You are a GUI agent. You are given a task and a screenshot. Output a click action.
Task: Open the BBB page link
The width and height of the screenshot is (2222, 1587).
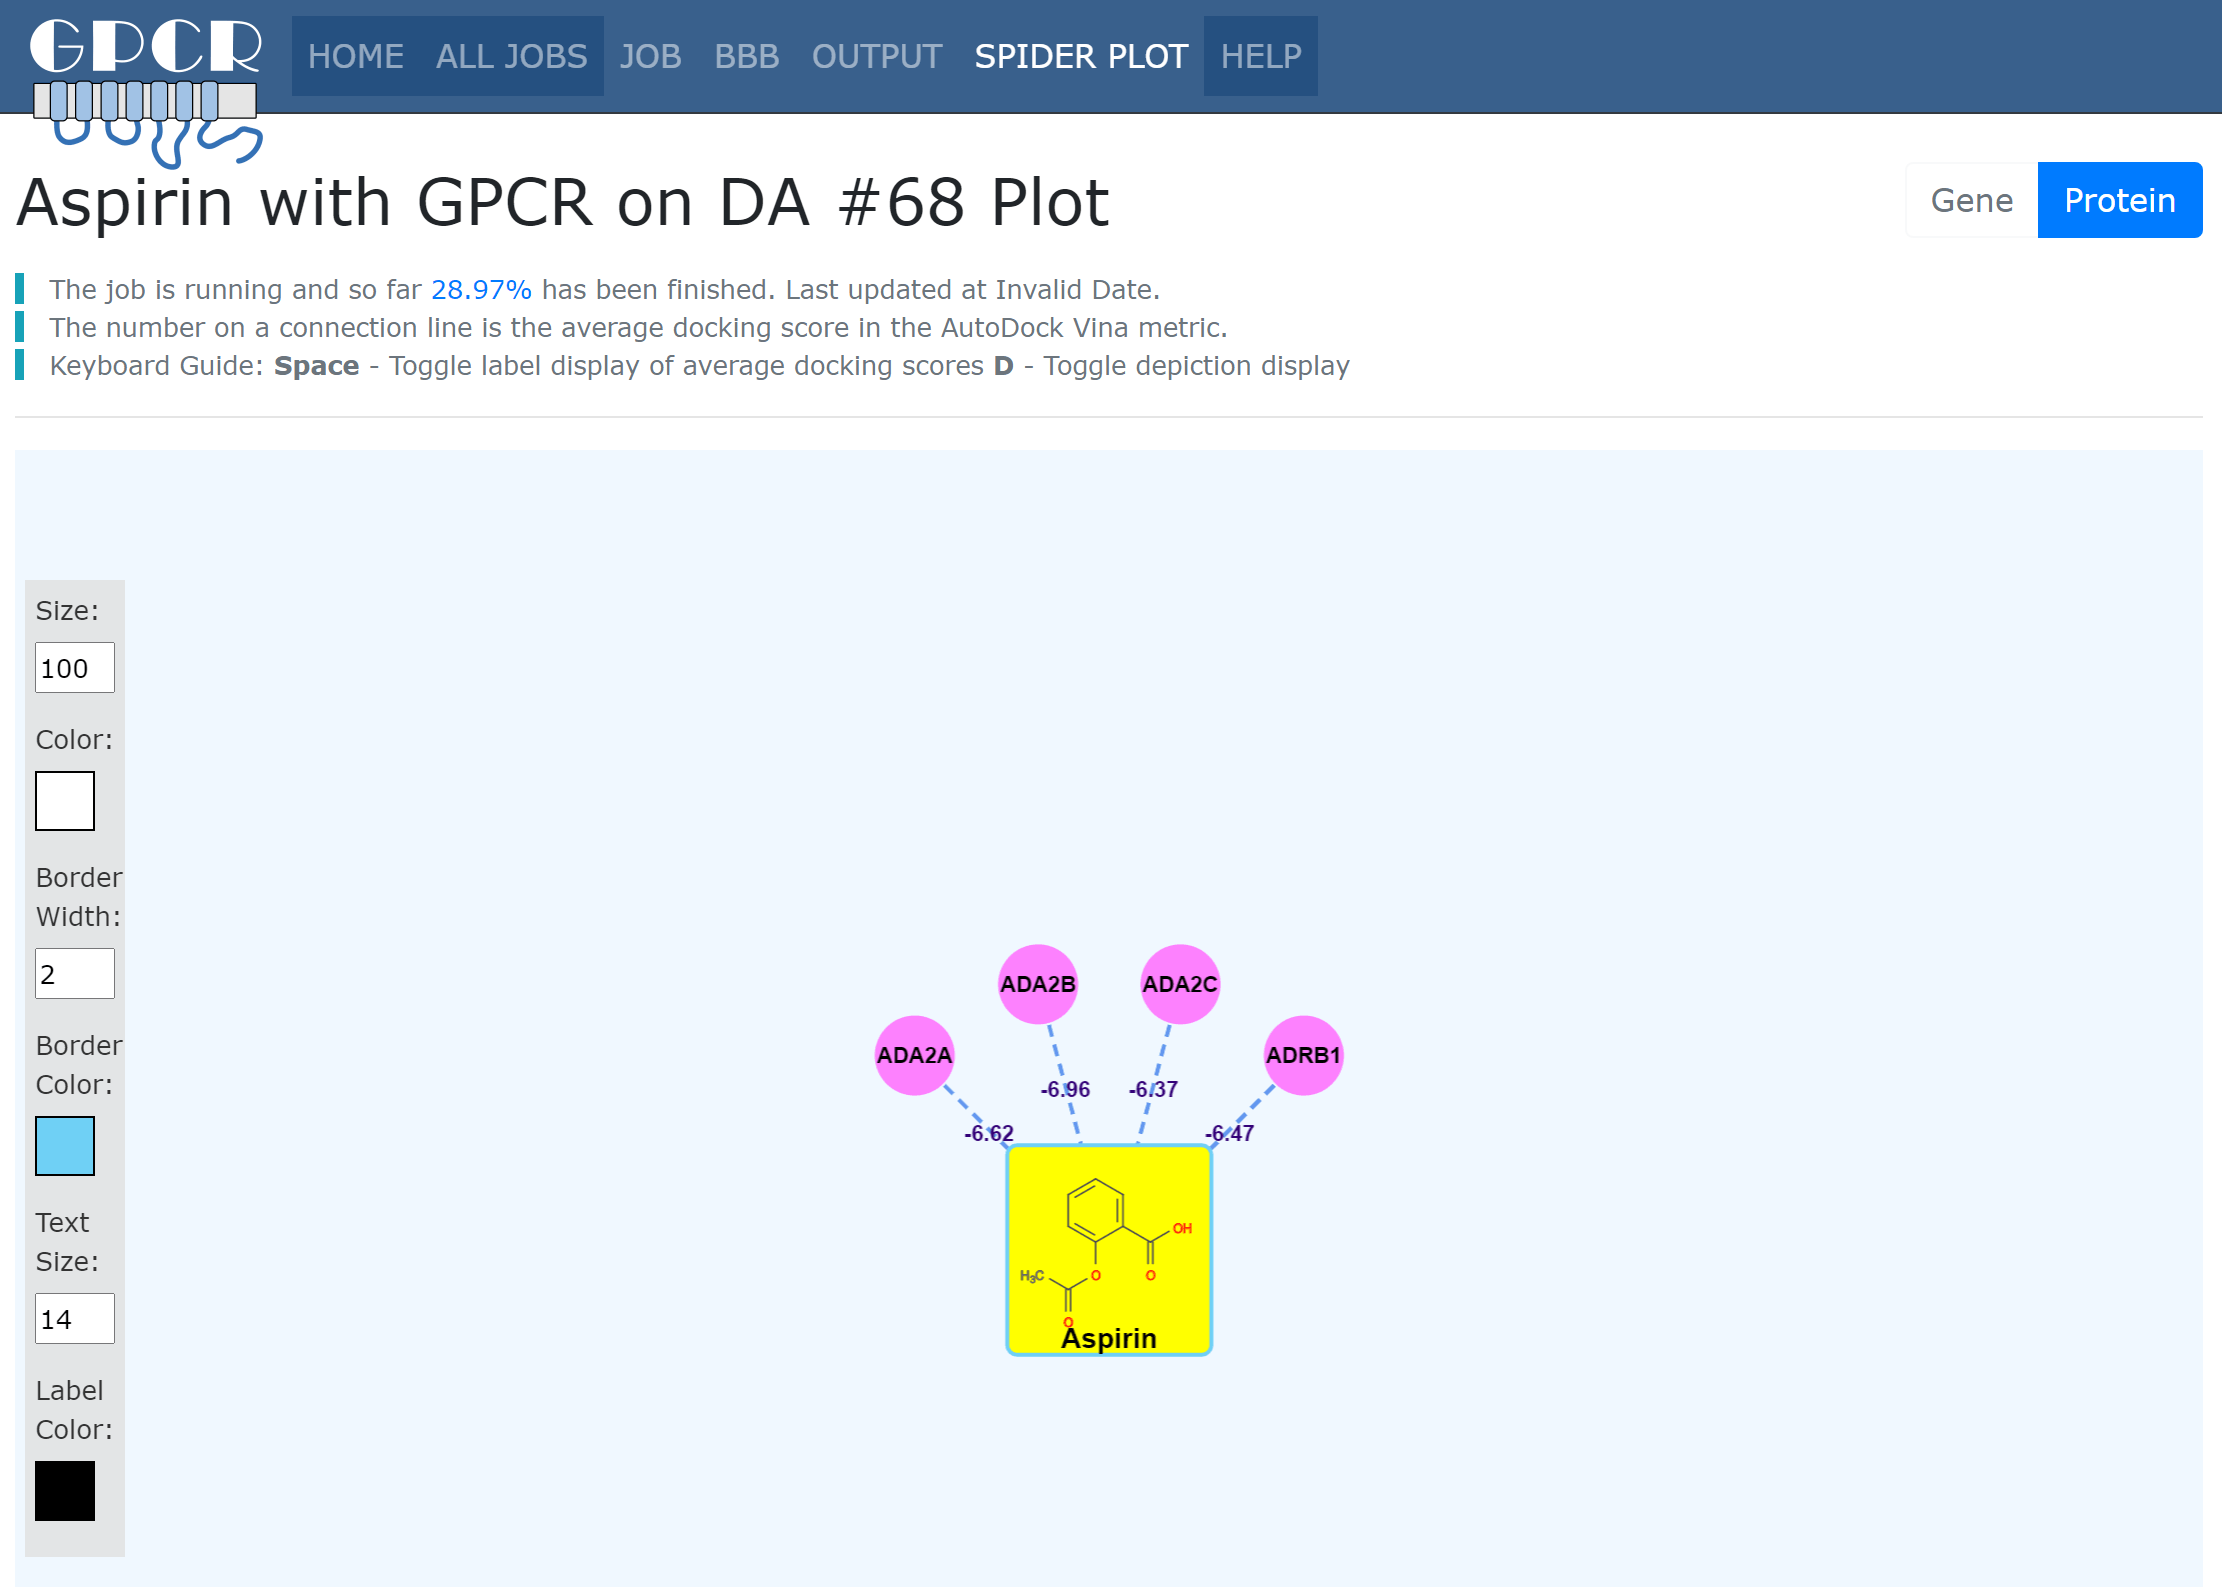746,56
